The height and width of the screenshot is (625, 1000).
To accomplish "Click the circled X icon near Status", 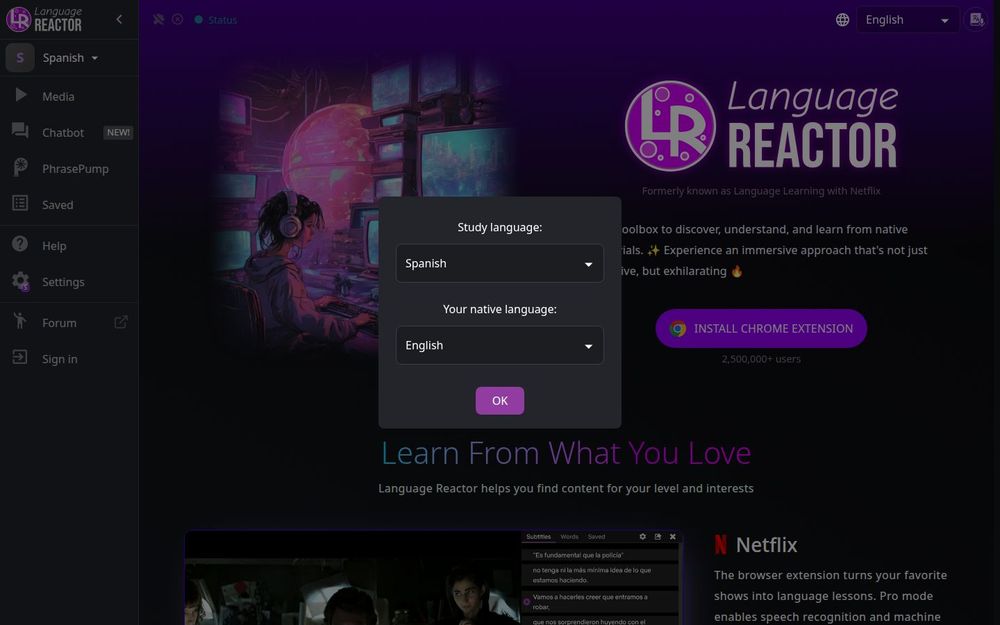I will coord(177,18).
